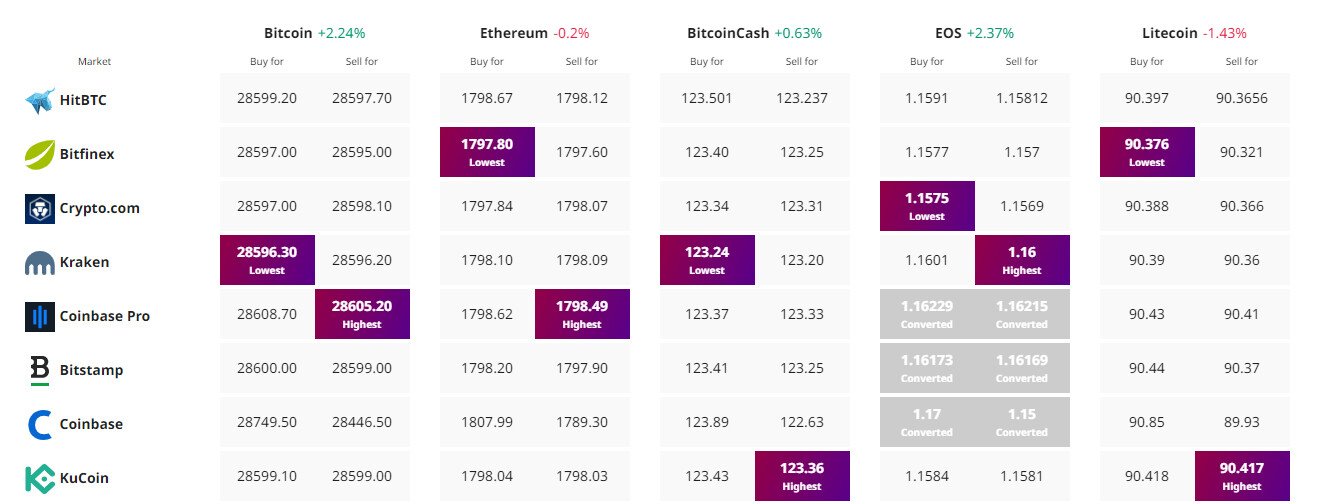Open the Bitstamp market name link
This screenshot has width=1317, height=504.
click(x=91, y=370)
